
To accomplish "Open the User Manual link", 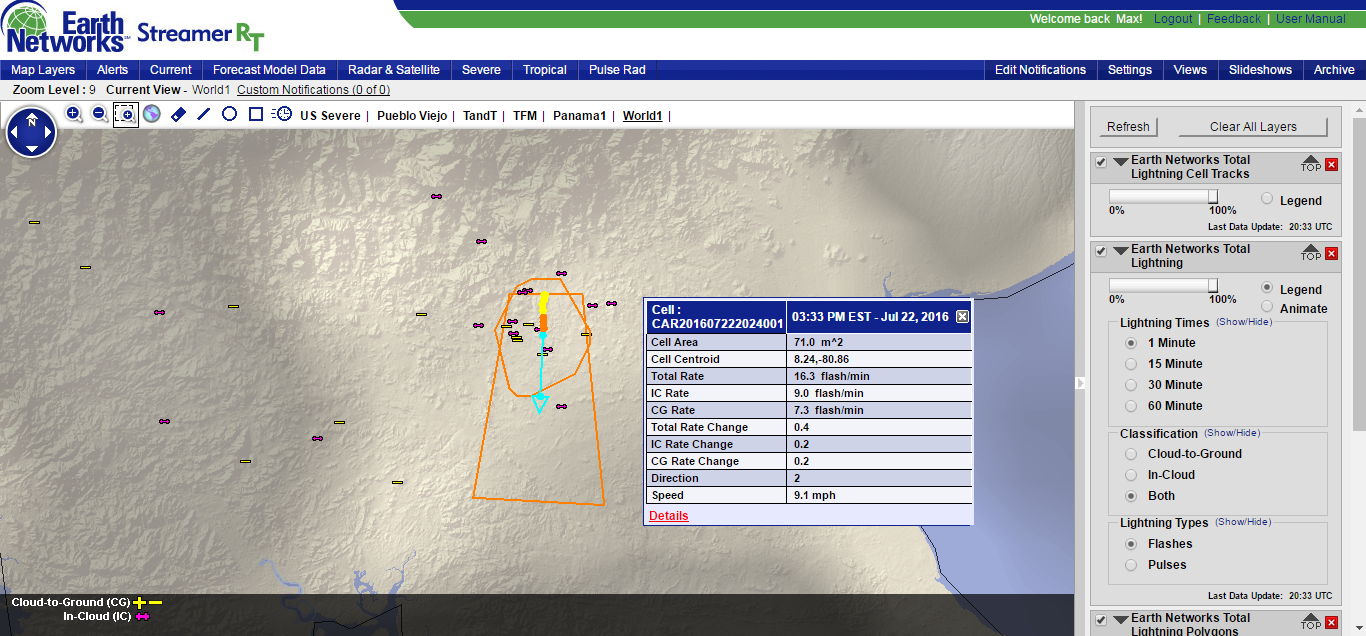I will tap(1311, 19).
